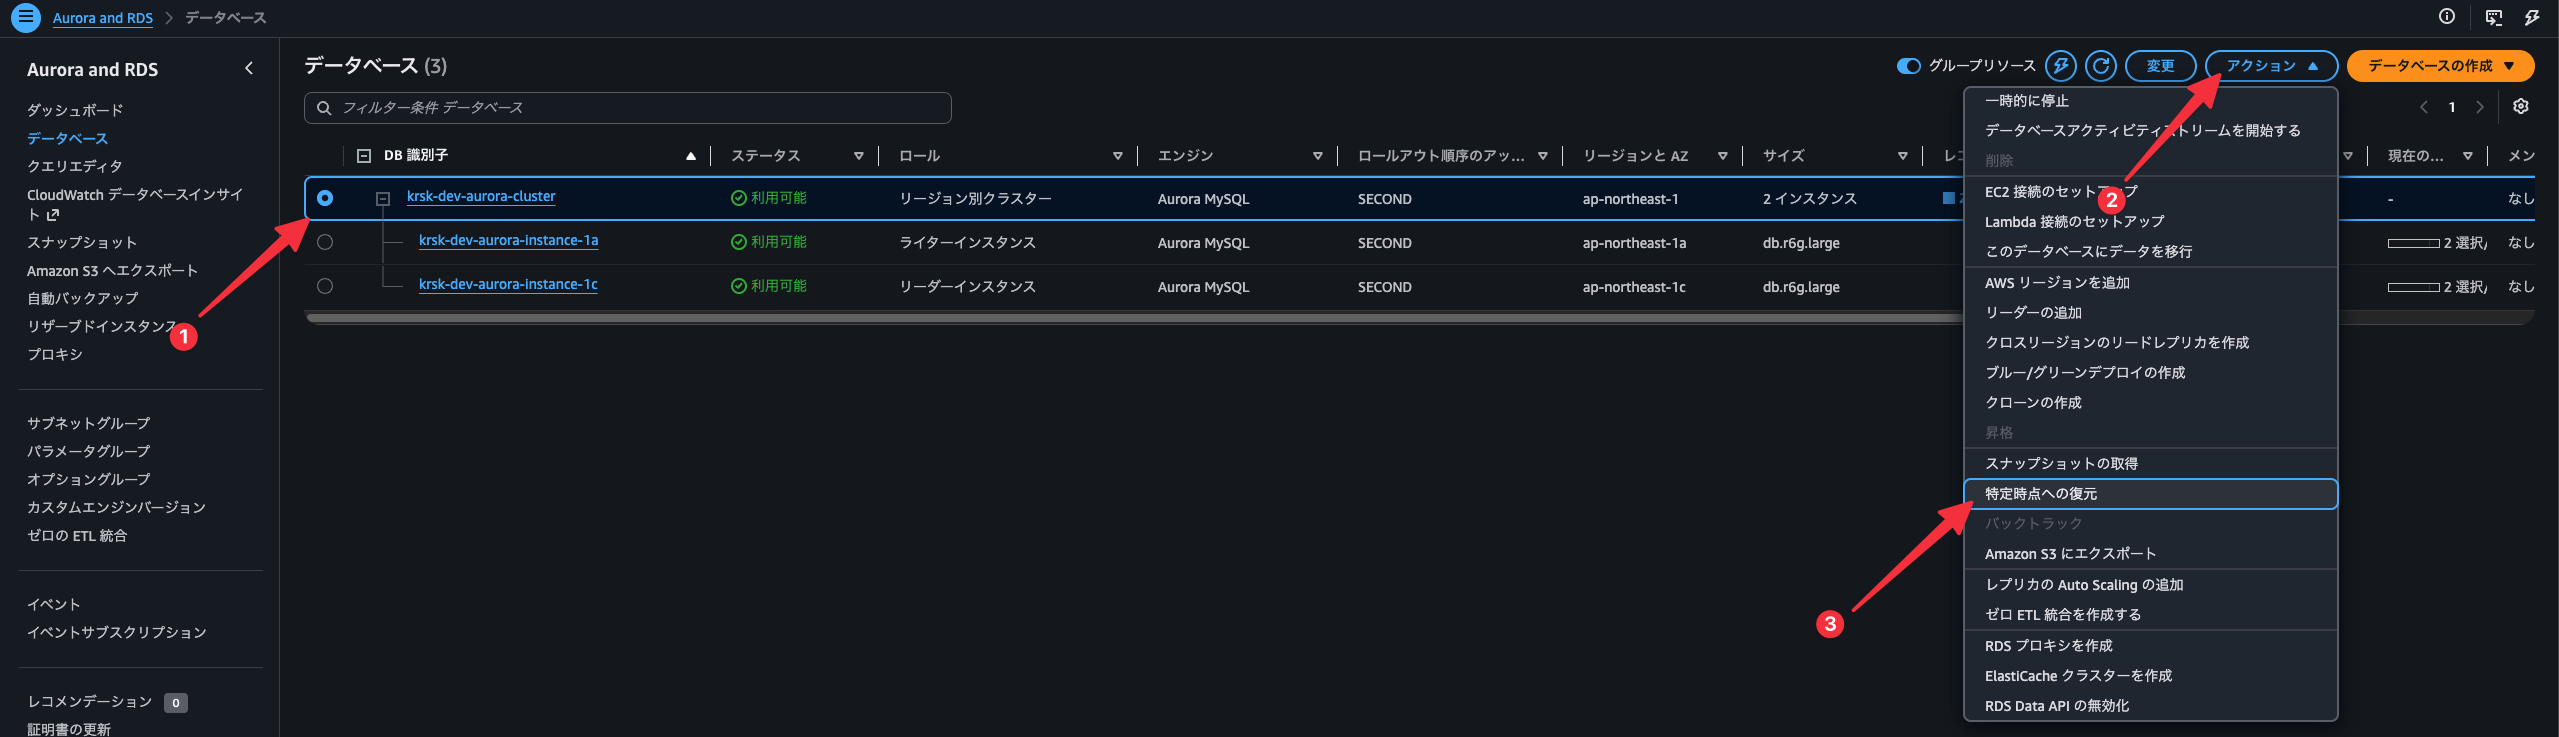Sort by the リージョンと AZ column arrow
Image resolution: width=2559 pixels, height=737 pixels.
point(1723,156)
